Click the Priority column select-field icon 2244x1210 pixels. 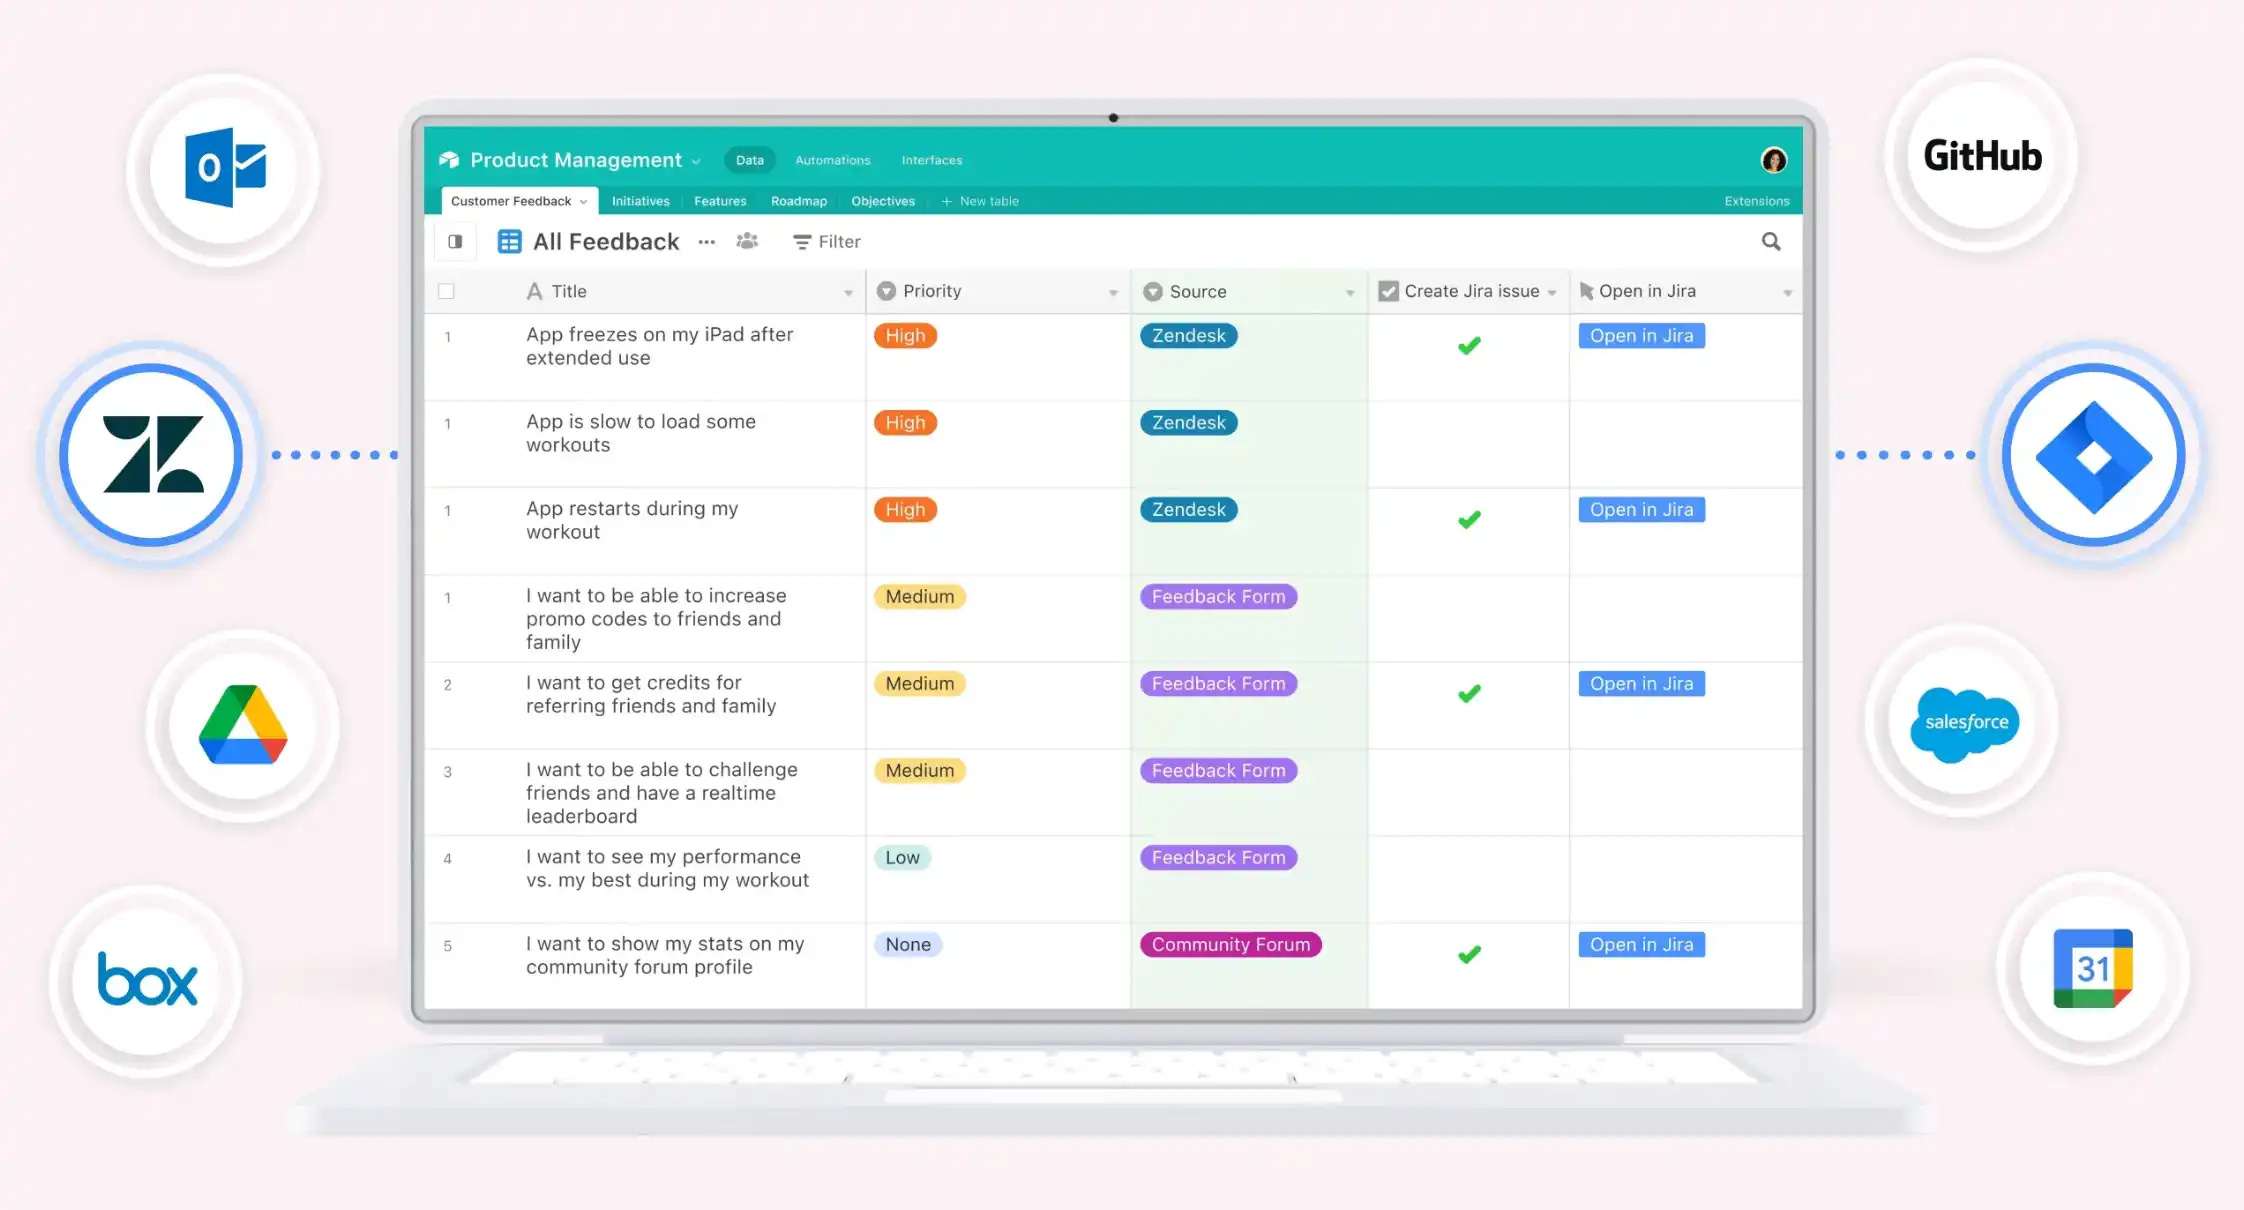coord(886,291)
